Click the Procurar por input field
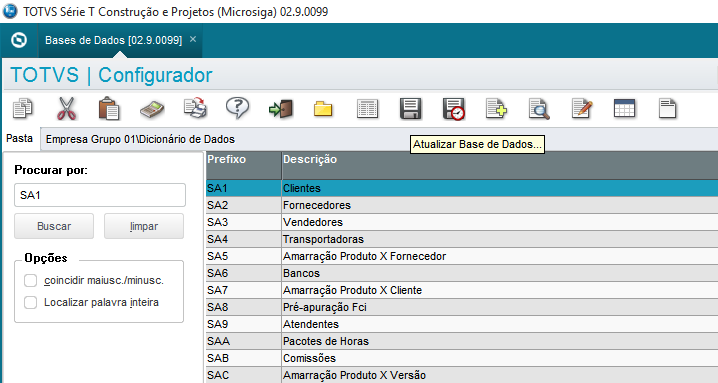Viewport: 718px width, 383px height. (100, 195)
